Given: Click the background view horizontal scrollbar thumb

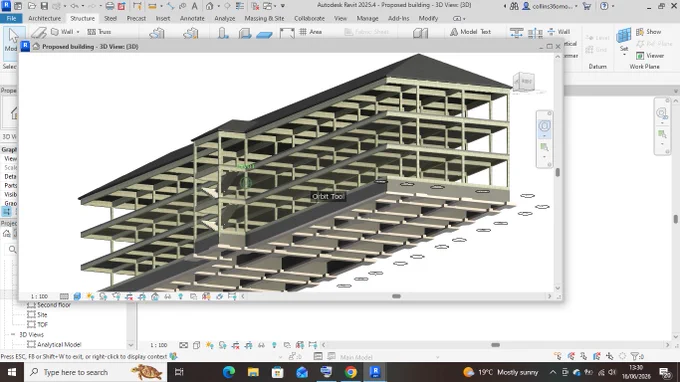Looking at the screenshot, I should coord(495,345).
